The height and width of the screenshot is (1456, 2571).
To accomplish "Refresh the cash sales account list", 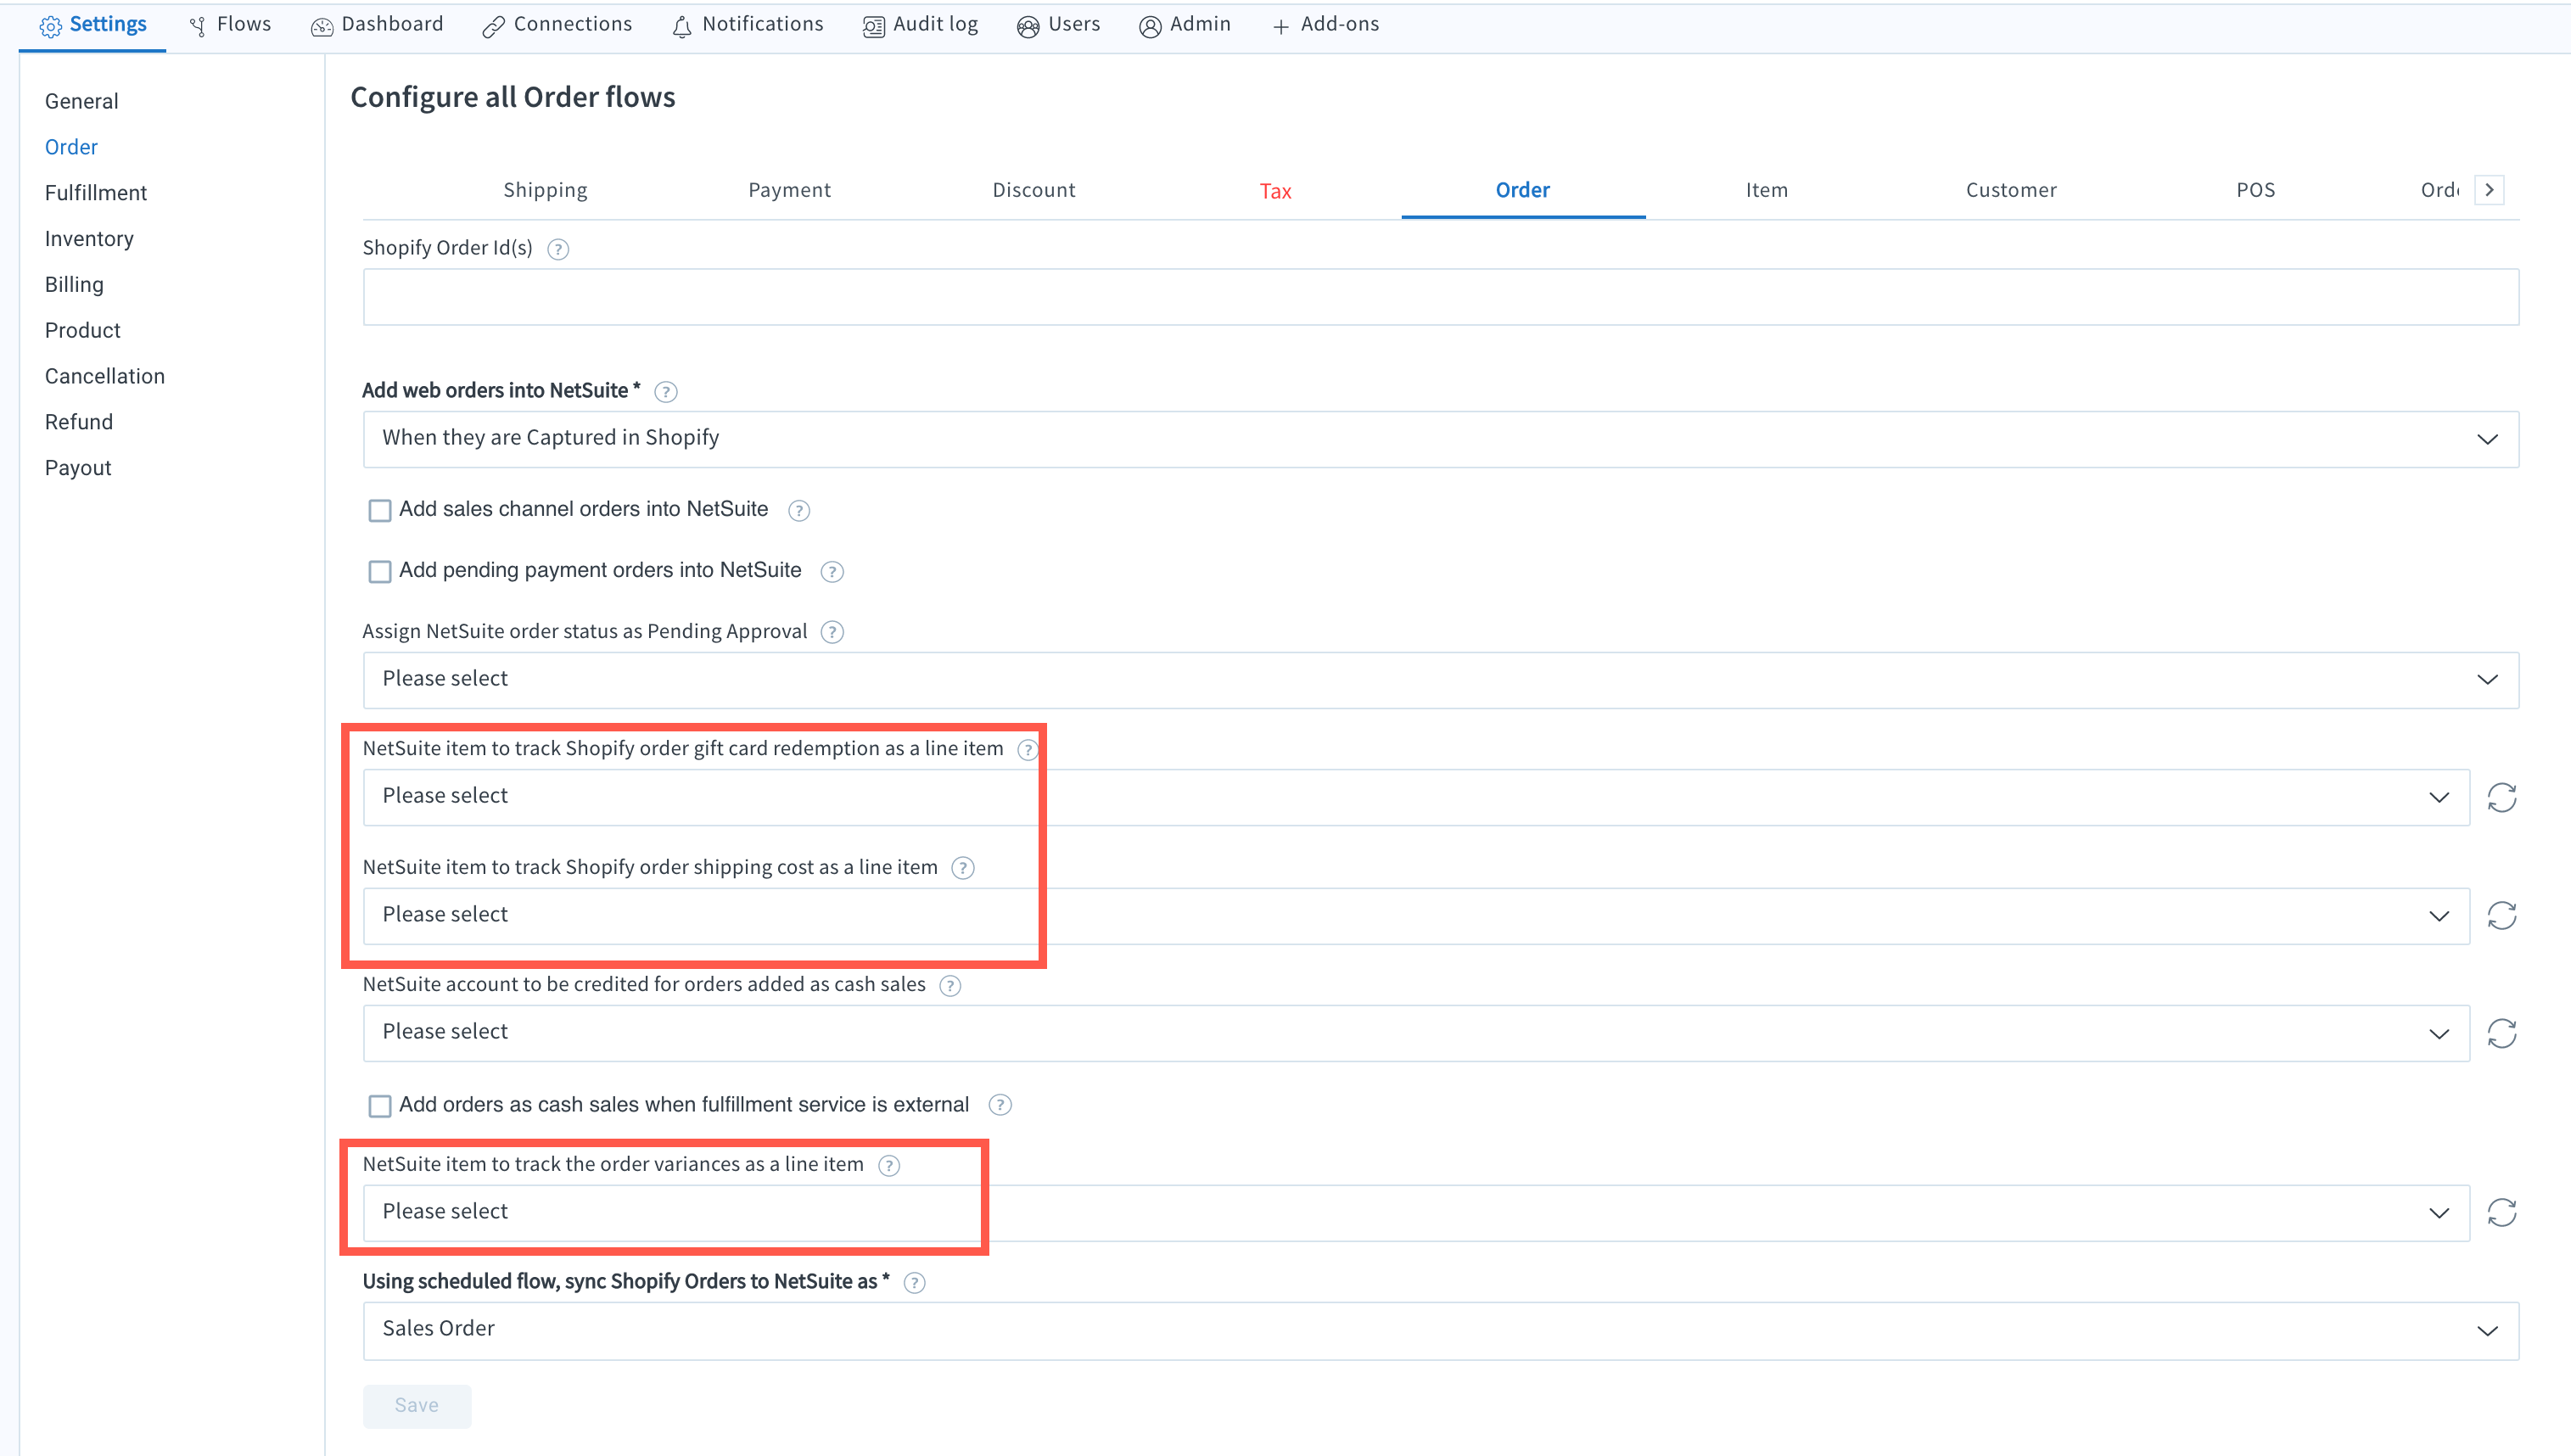I will pos(2501,1032).
